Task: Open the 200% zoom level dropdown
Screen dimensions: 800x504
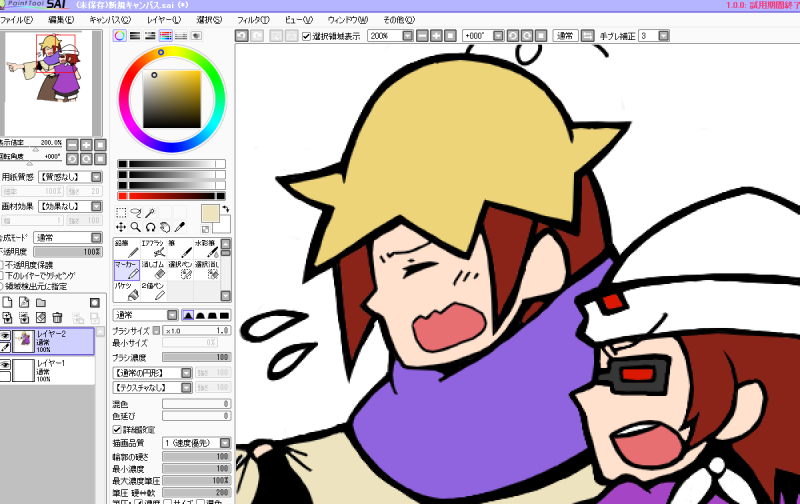Action: click(x=407, y=36)
